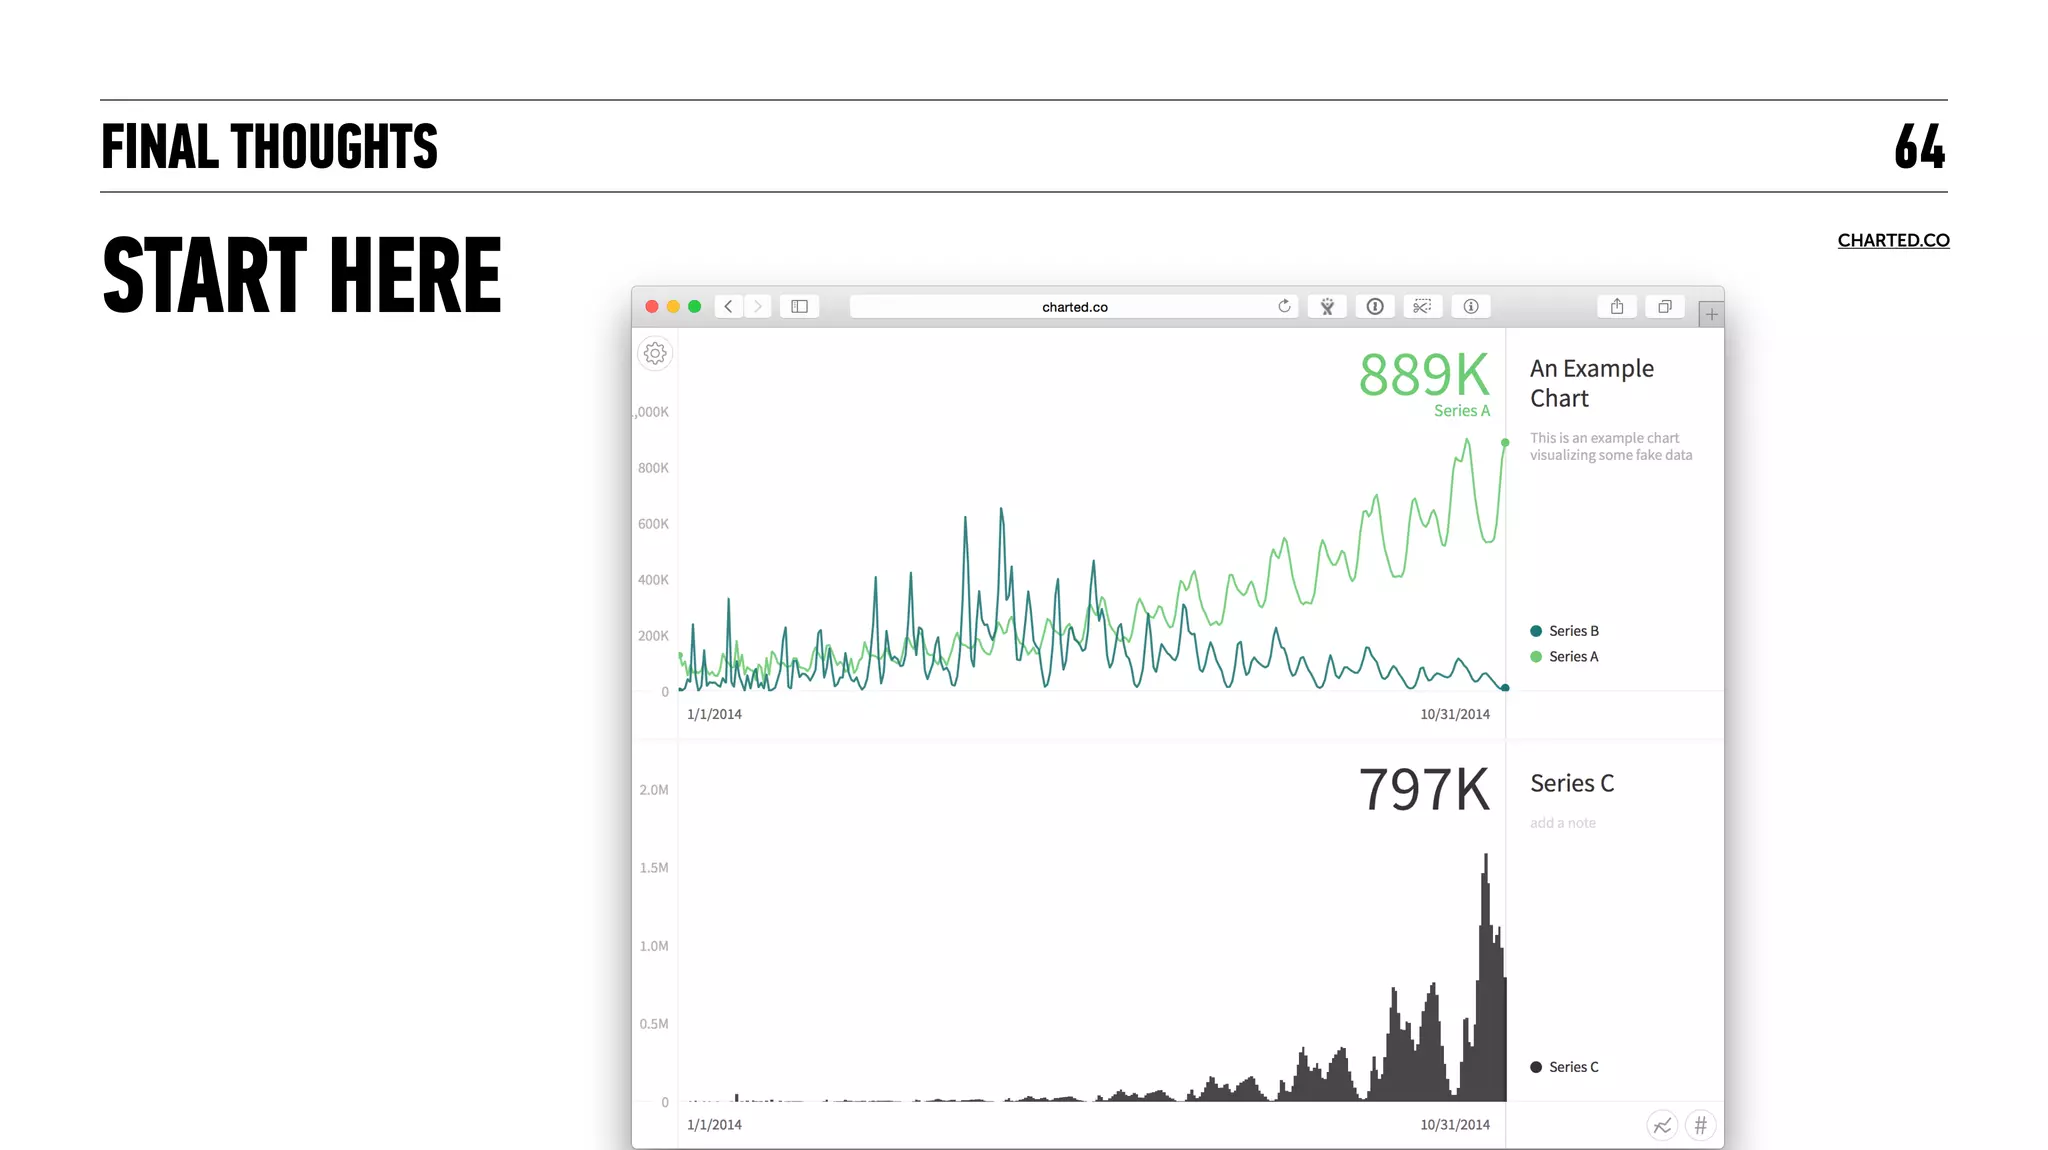Click the Safari forward arrow button
Image resolution: width=2048 pixels, height=1150 pixels.
click(758, 307)
